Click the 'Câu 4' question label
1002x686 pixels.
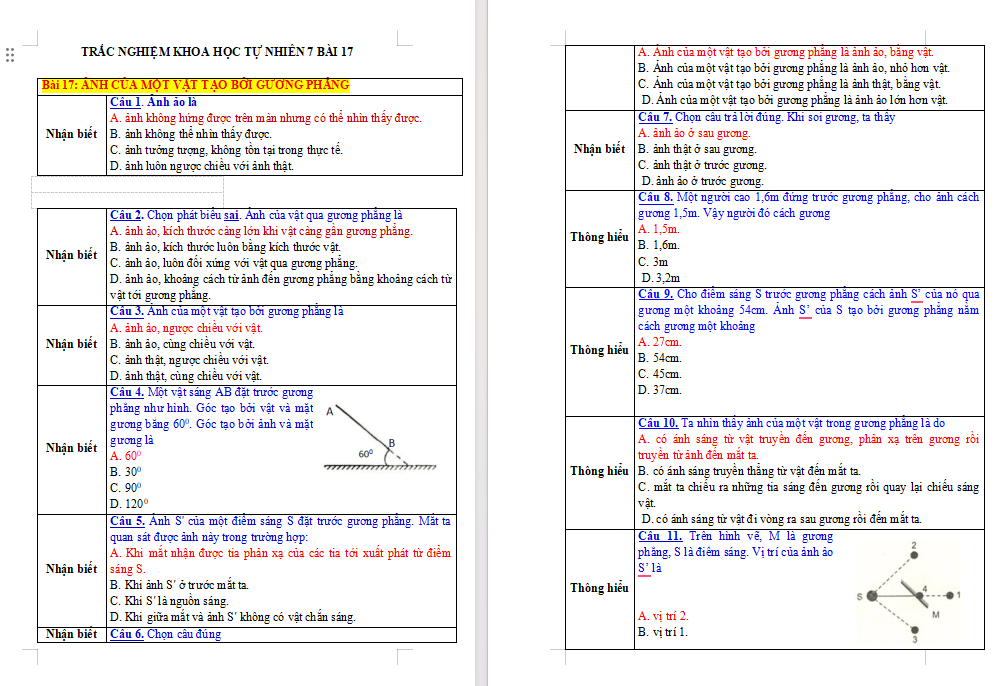[x=127, y=392]
